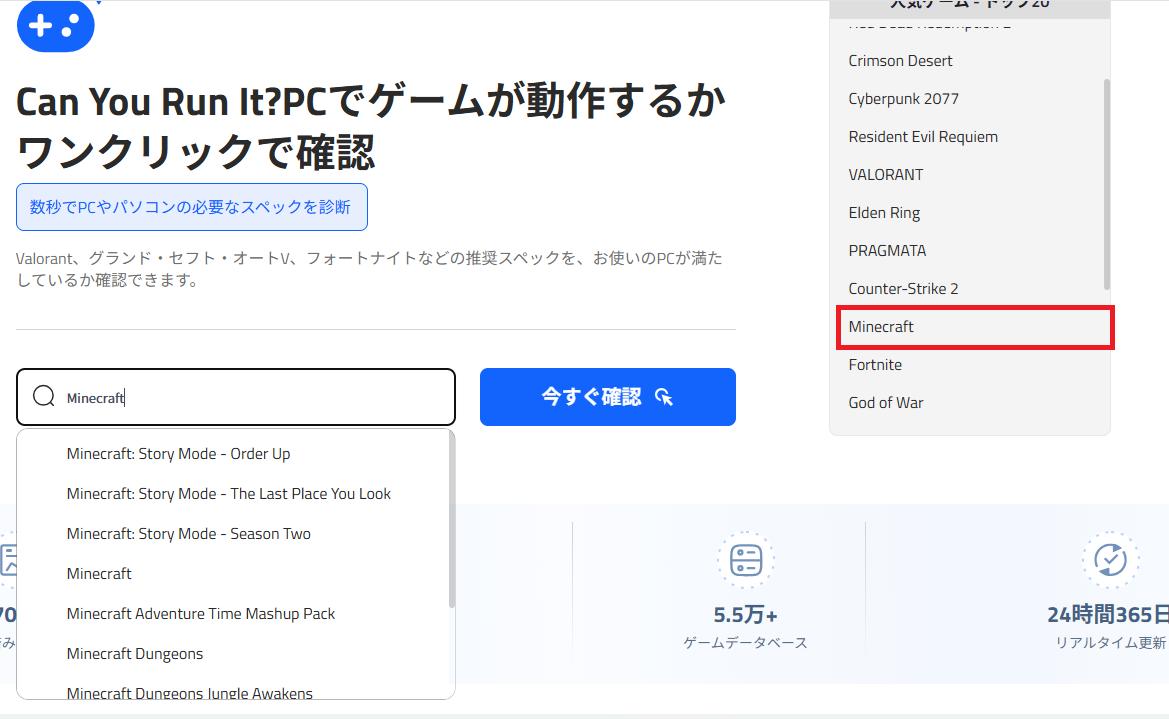Open Elden Ring in the popular games list
This screenshot has width=1169, height=719.
coord(884,213)
